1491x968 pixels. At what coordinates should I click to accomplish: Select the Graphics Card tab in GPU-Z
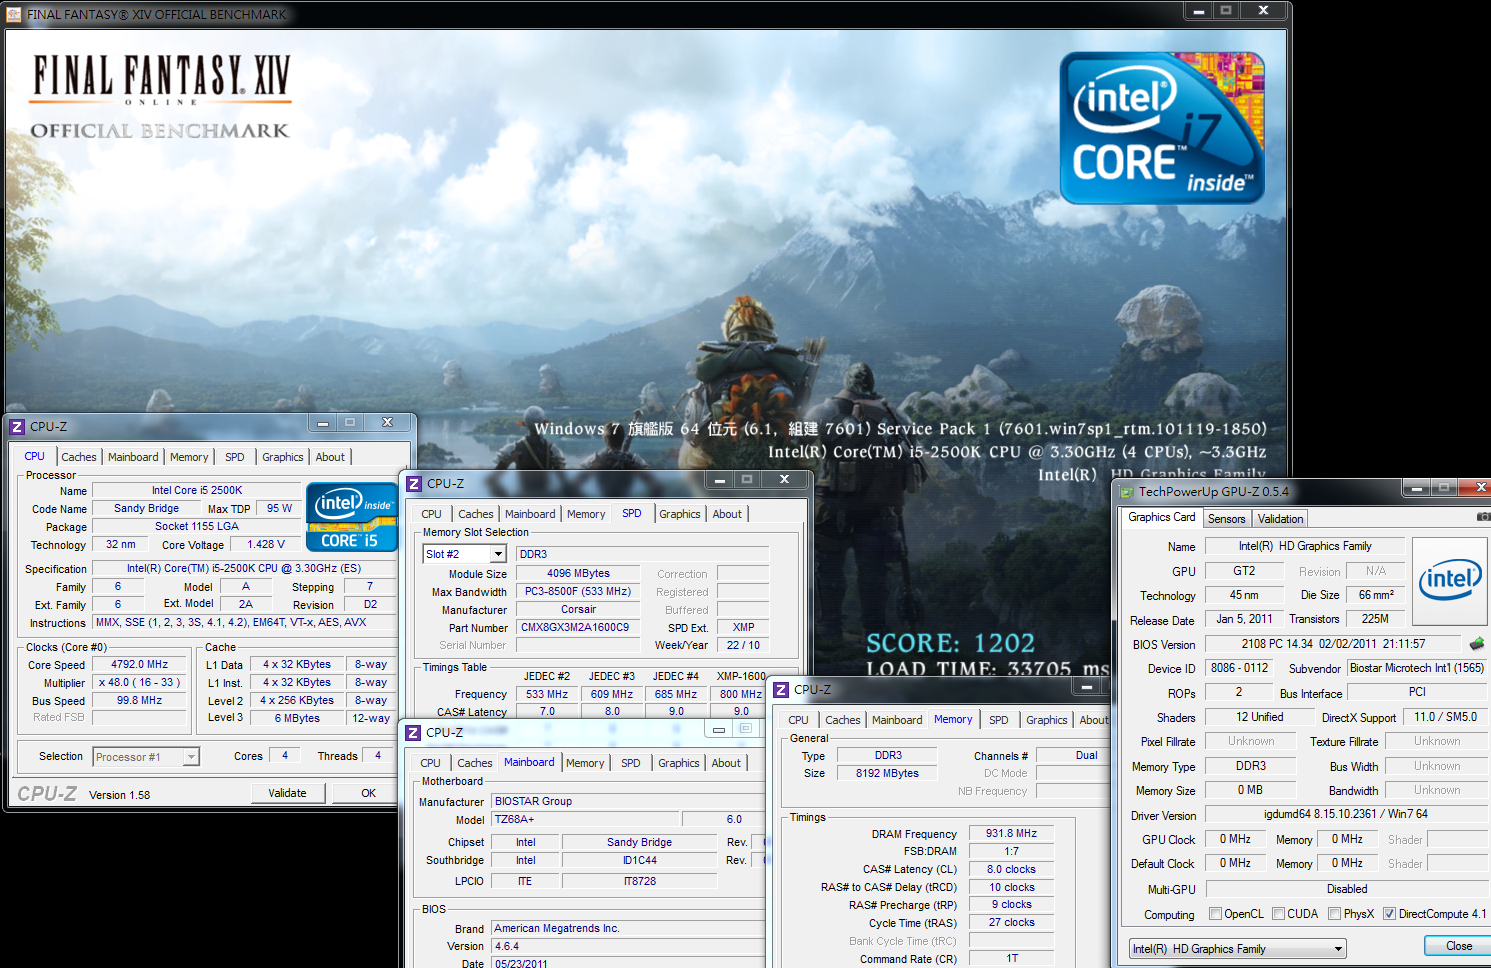point(1161,517)
